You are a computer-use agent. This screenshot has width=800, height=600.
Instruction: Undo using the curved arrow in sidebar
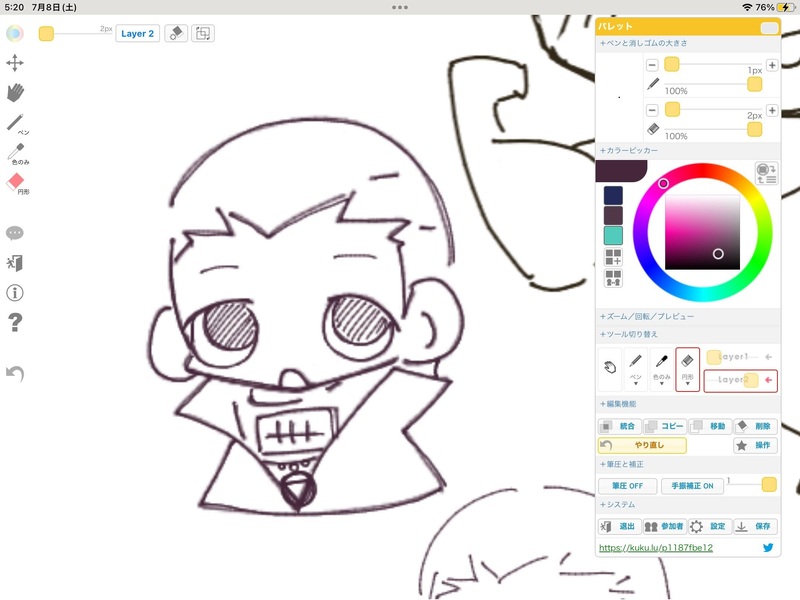point(15,373)
